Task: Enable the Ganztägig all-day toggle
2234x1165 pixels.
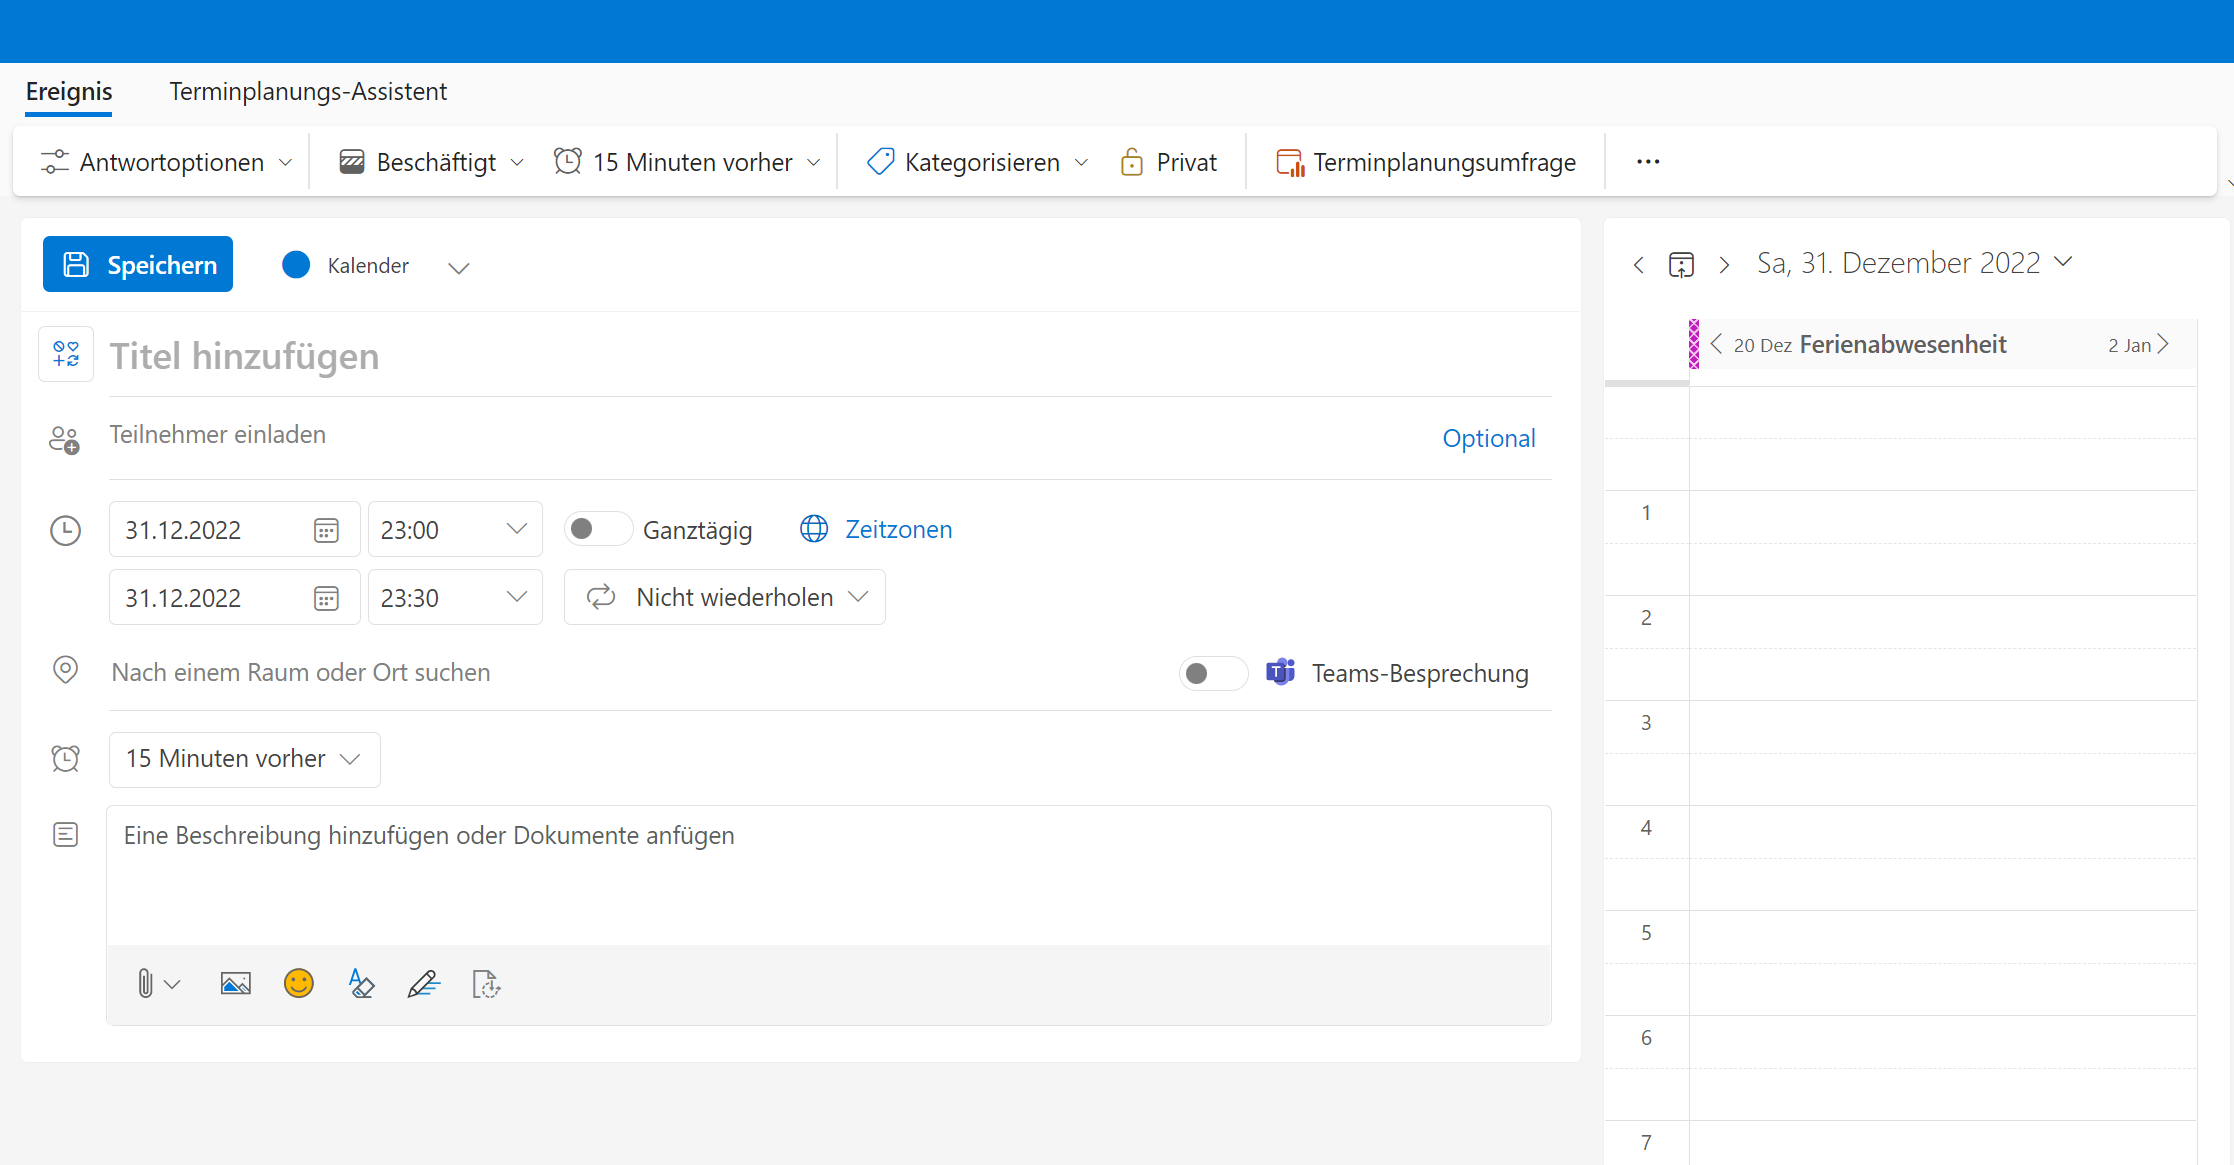Action: (597, 529)
